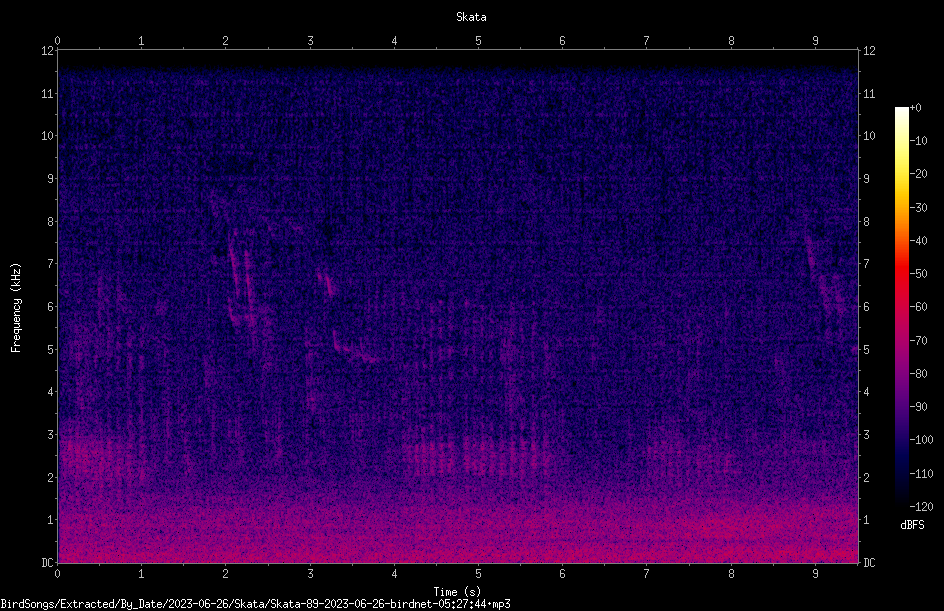This screenshot has height=611, width=944.
Task: Click the descending call streak near 9 seconds, 7 kHz
Action: coord(811,256)
